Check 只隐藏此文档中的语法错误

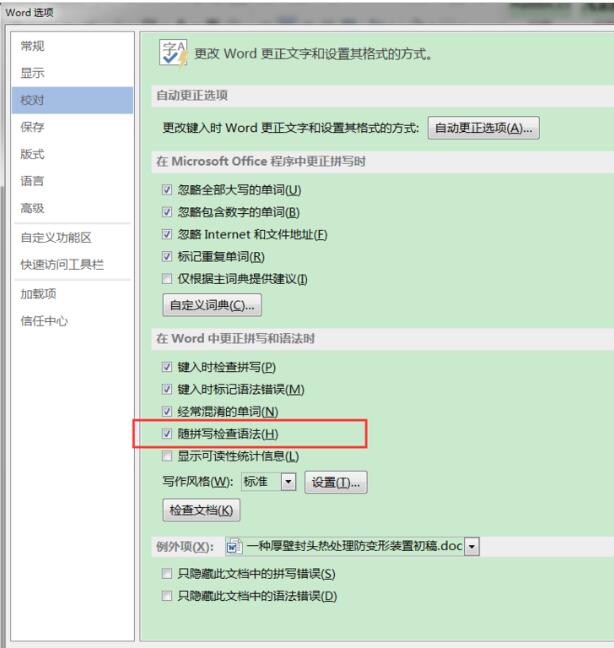click(x=167, y=596)
